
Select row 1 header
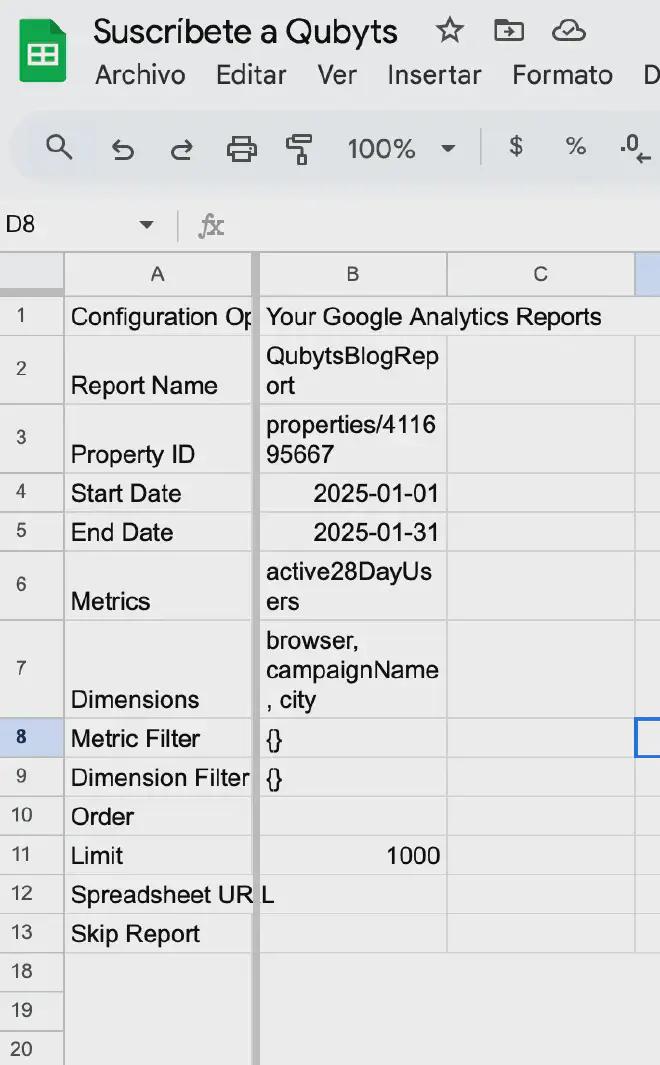point(32,316)
